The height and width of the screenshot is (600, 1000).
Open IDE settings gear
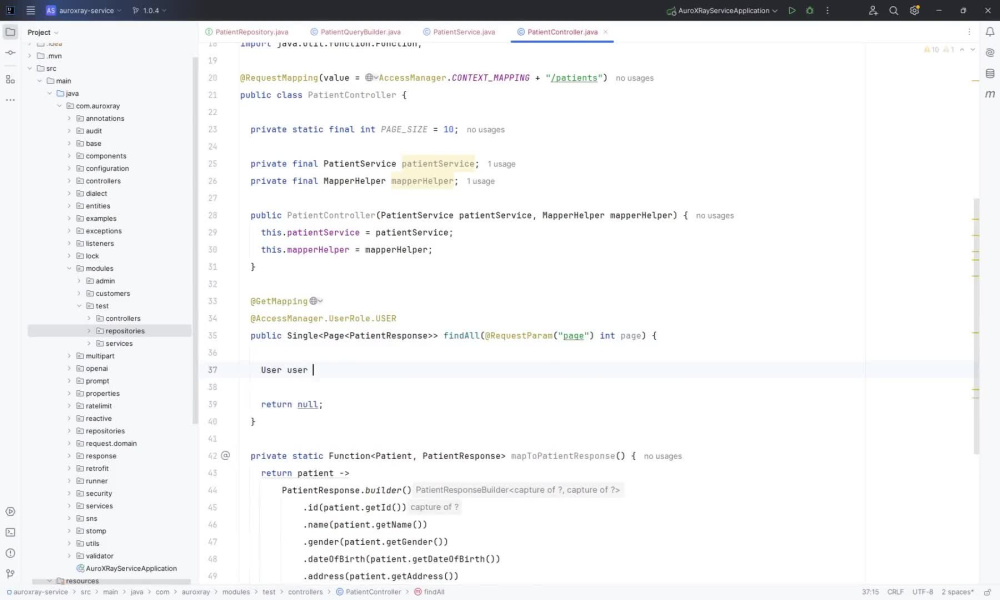[914, 10]
